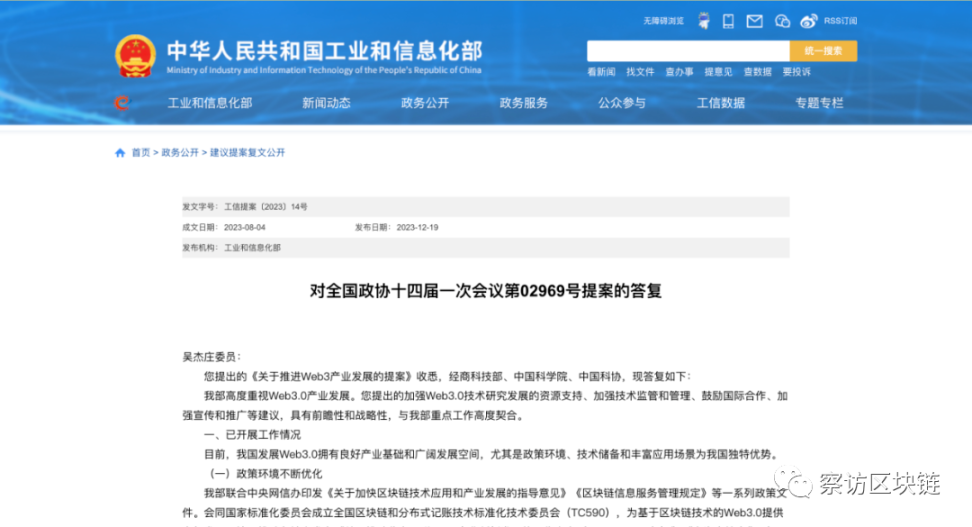Open the WeChat icon in header
972x527 pixels.
[x=782, y=21]
